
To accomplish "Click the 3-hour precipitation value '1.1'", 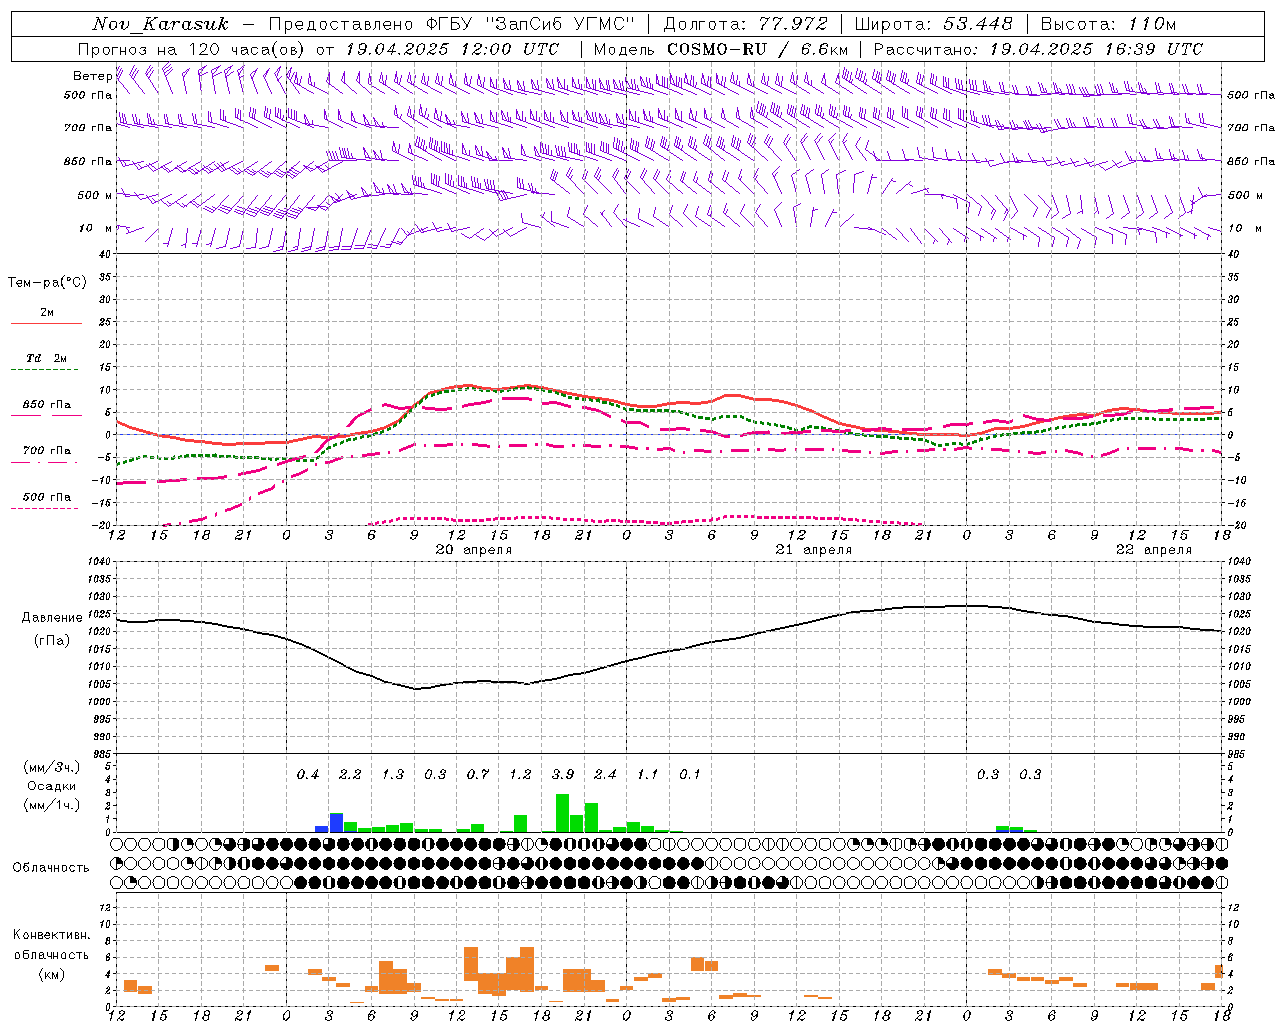I will click(648, 775).
